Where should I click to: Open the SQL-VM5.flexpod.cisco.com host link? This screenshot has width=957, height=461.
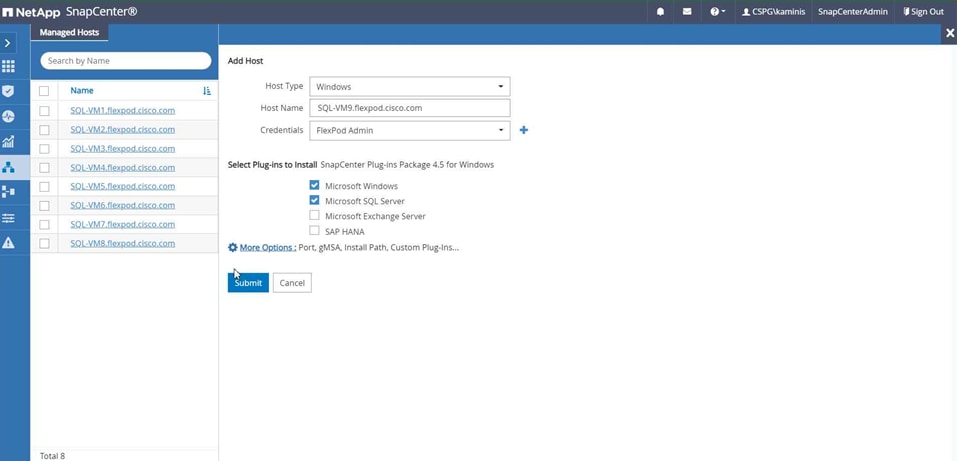(123, 186)
